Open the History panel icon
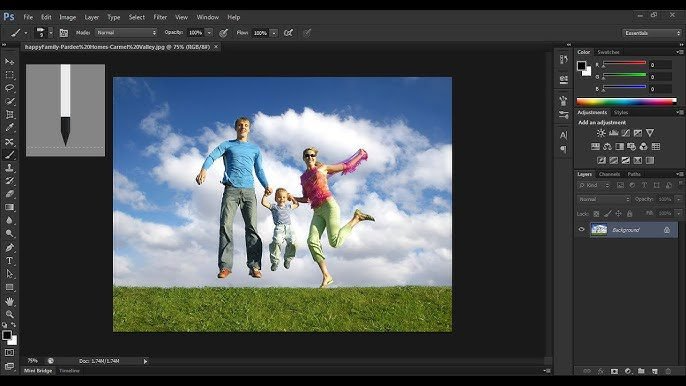 pos(564,59)
